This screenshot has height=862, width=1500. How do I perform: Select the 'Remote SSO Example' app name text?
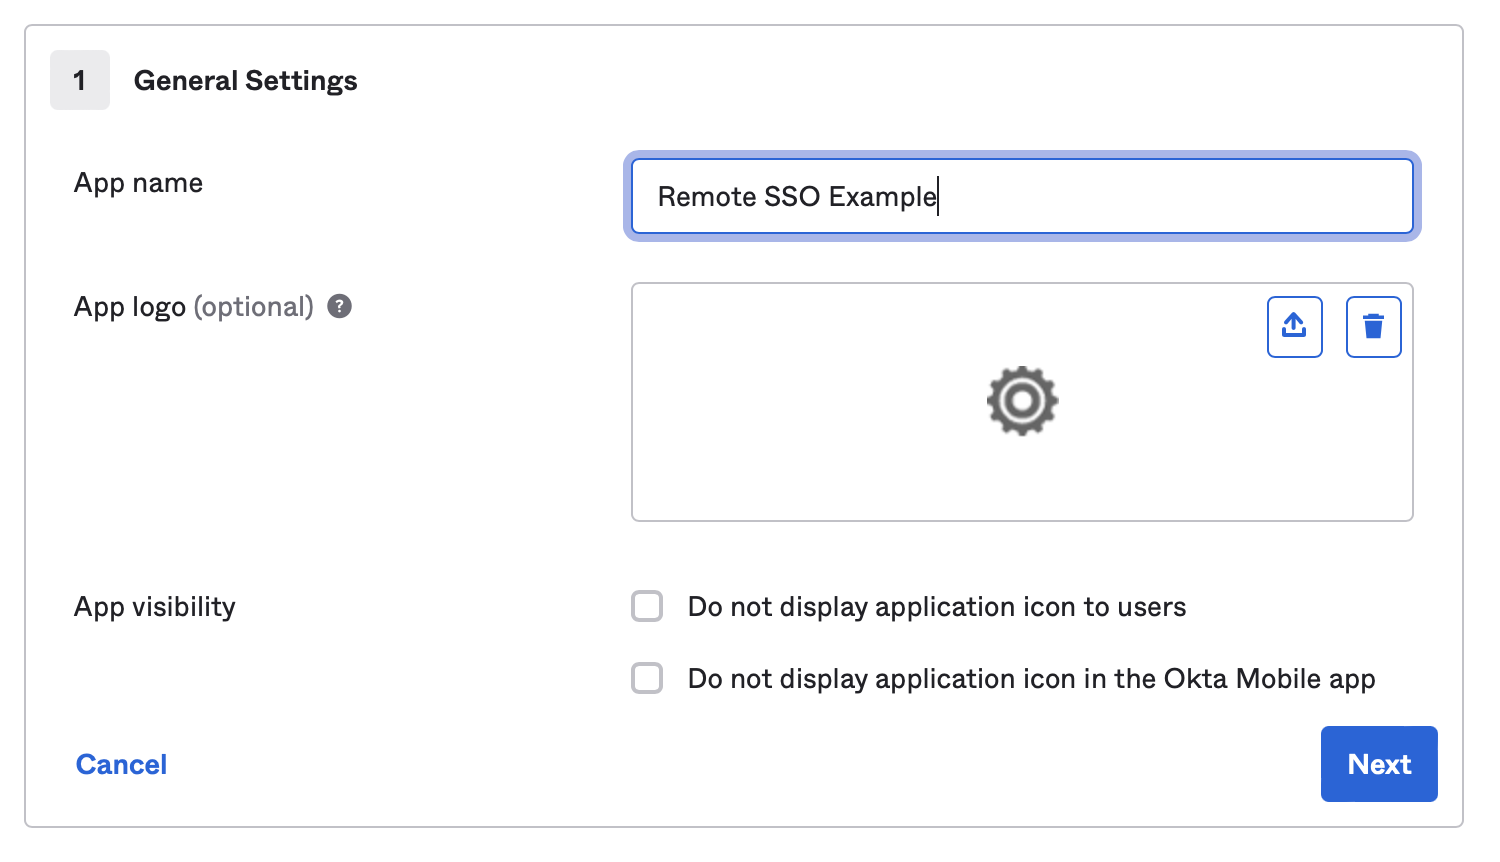tap(795, 196)
